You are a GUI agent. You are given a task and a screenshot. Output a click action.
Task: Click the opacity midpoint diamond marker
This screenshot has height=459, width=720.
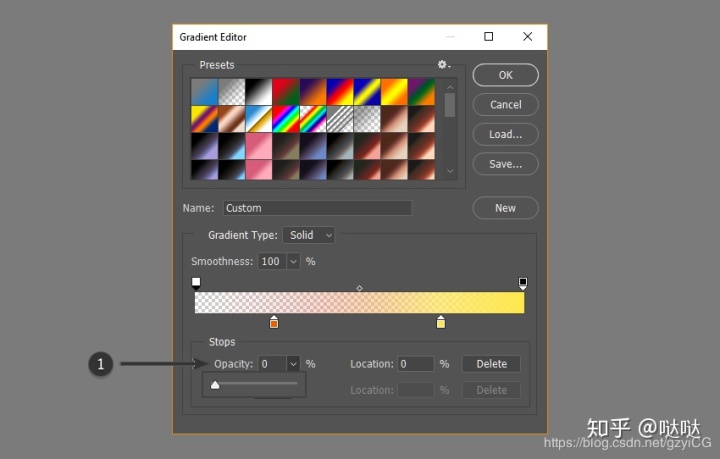360,288
